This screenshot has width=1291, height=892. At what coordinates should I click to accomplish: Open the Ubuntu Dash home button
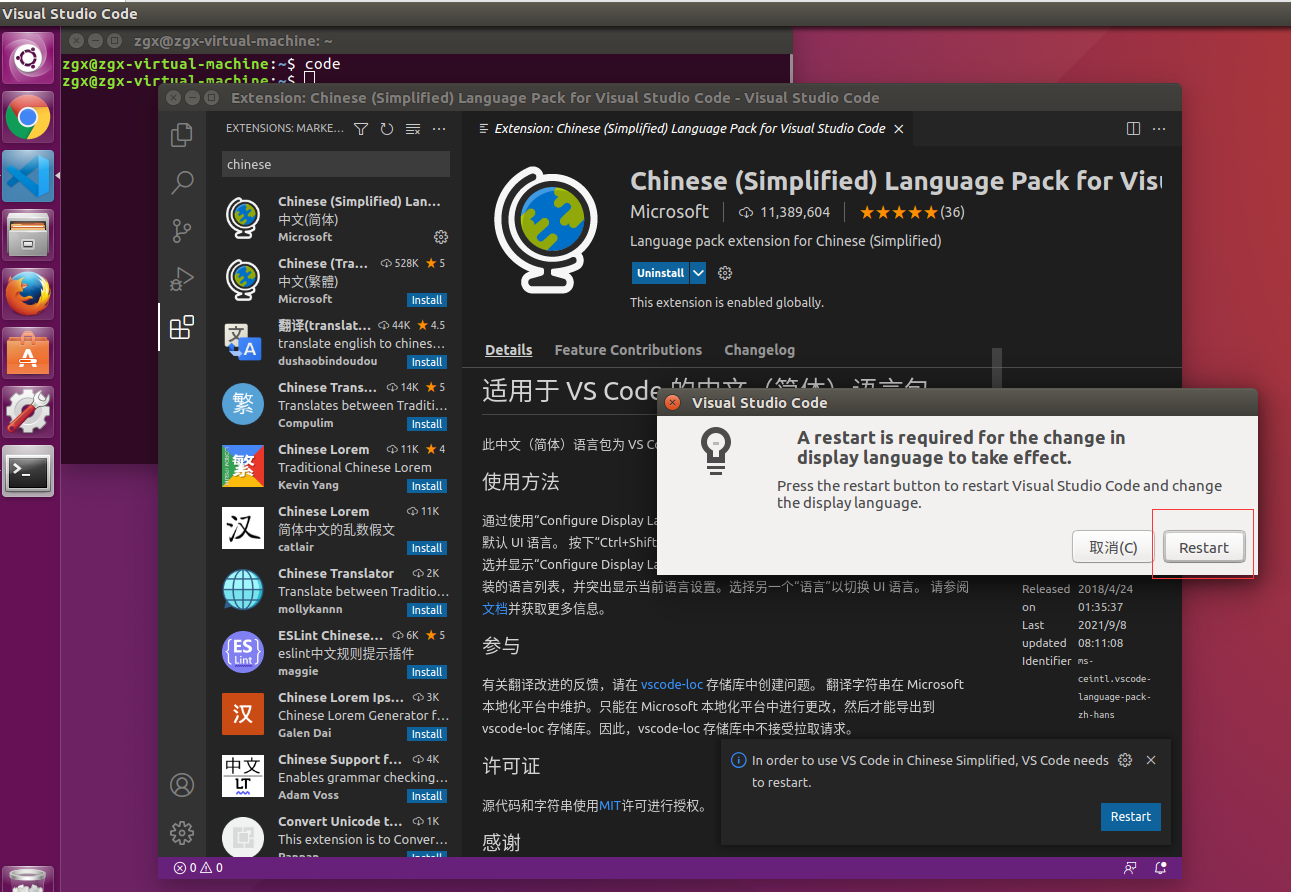[x=28, y=60]
